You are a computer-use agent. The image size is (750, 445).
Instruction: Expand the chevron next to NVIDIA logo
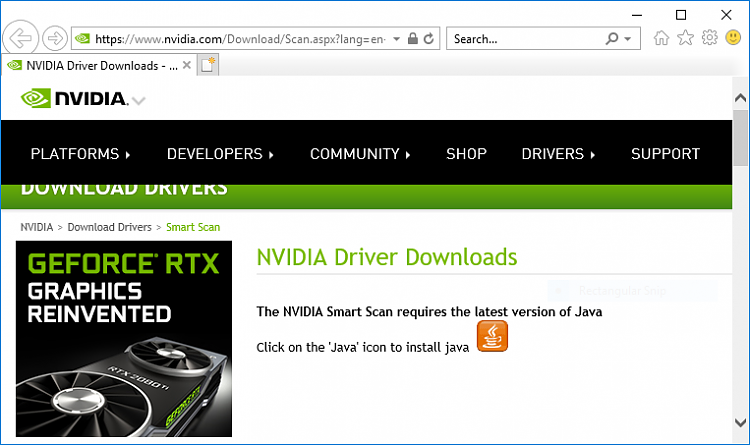139,100
